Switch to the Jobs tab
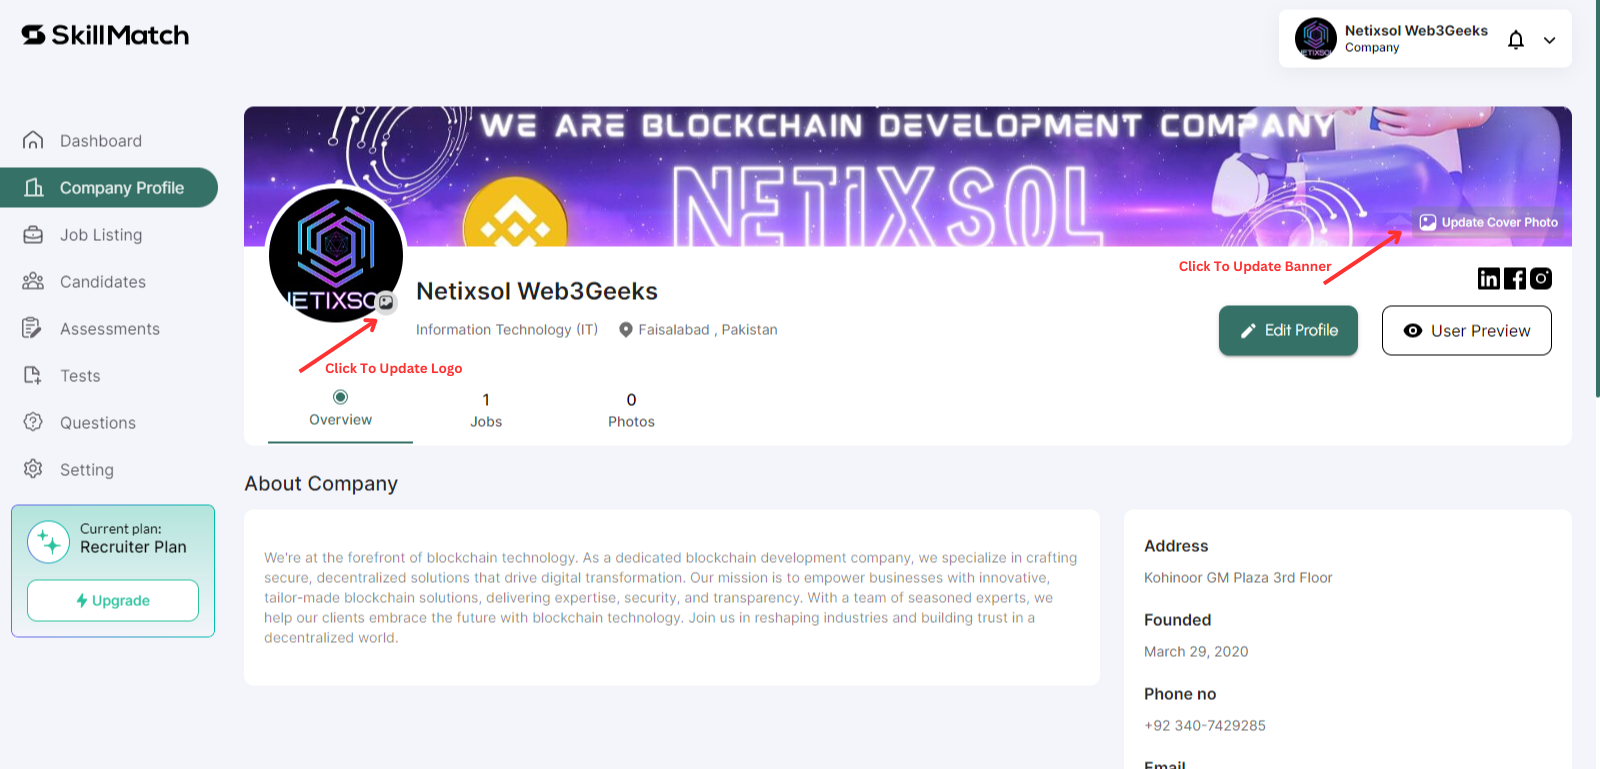1600x769 pixels. 486,410
